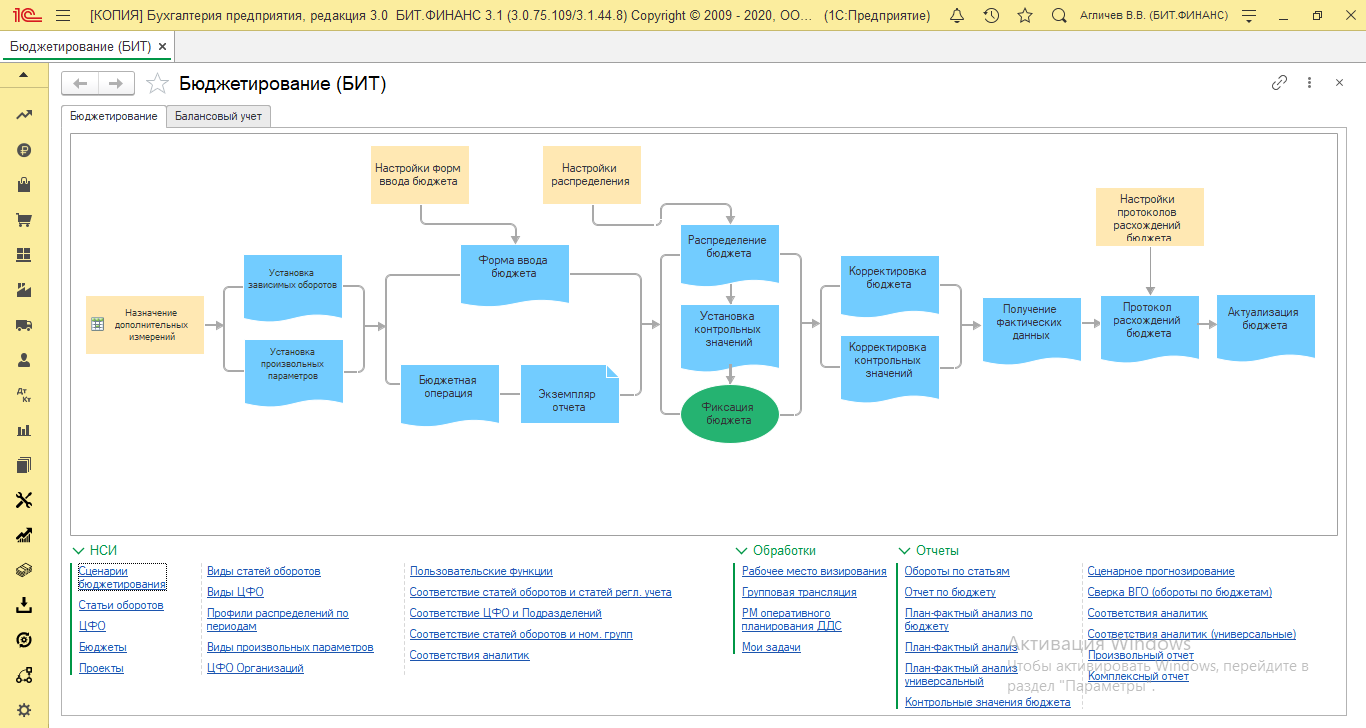Open service settings dropdown near username
1366x728 pixels.
pyautogui.click(x=1247, y=16)
